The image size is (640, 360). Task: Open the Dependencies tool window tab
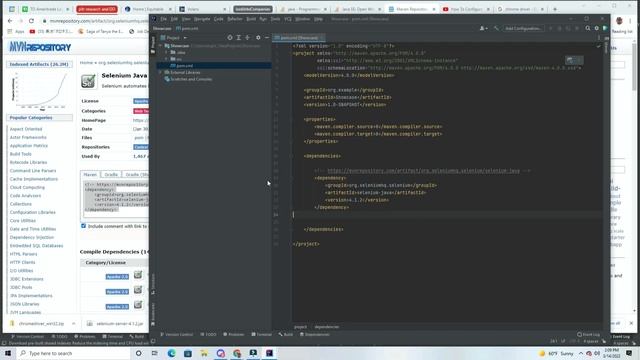click(x=315, y=334)
